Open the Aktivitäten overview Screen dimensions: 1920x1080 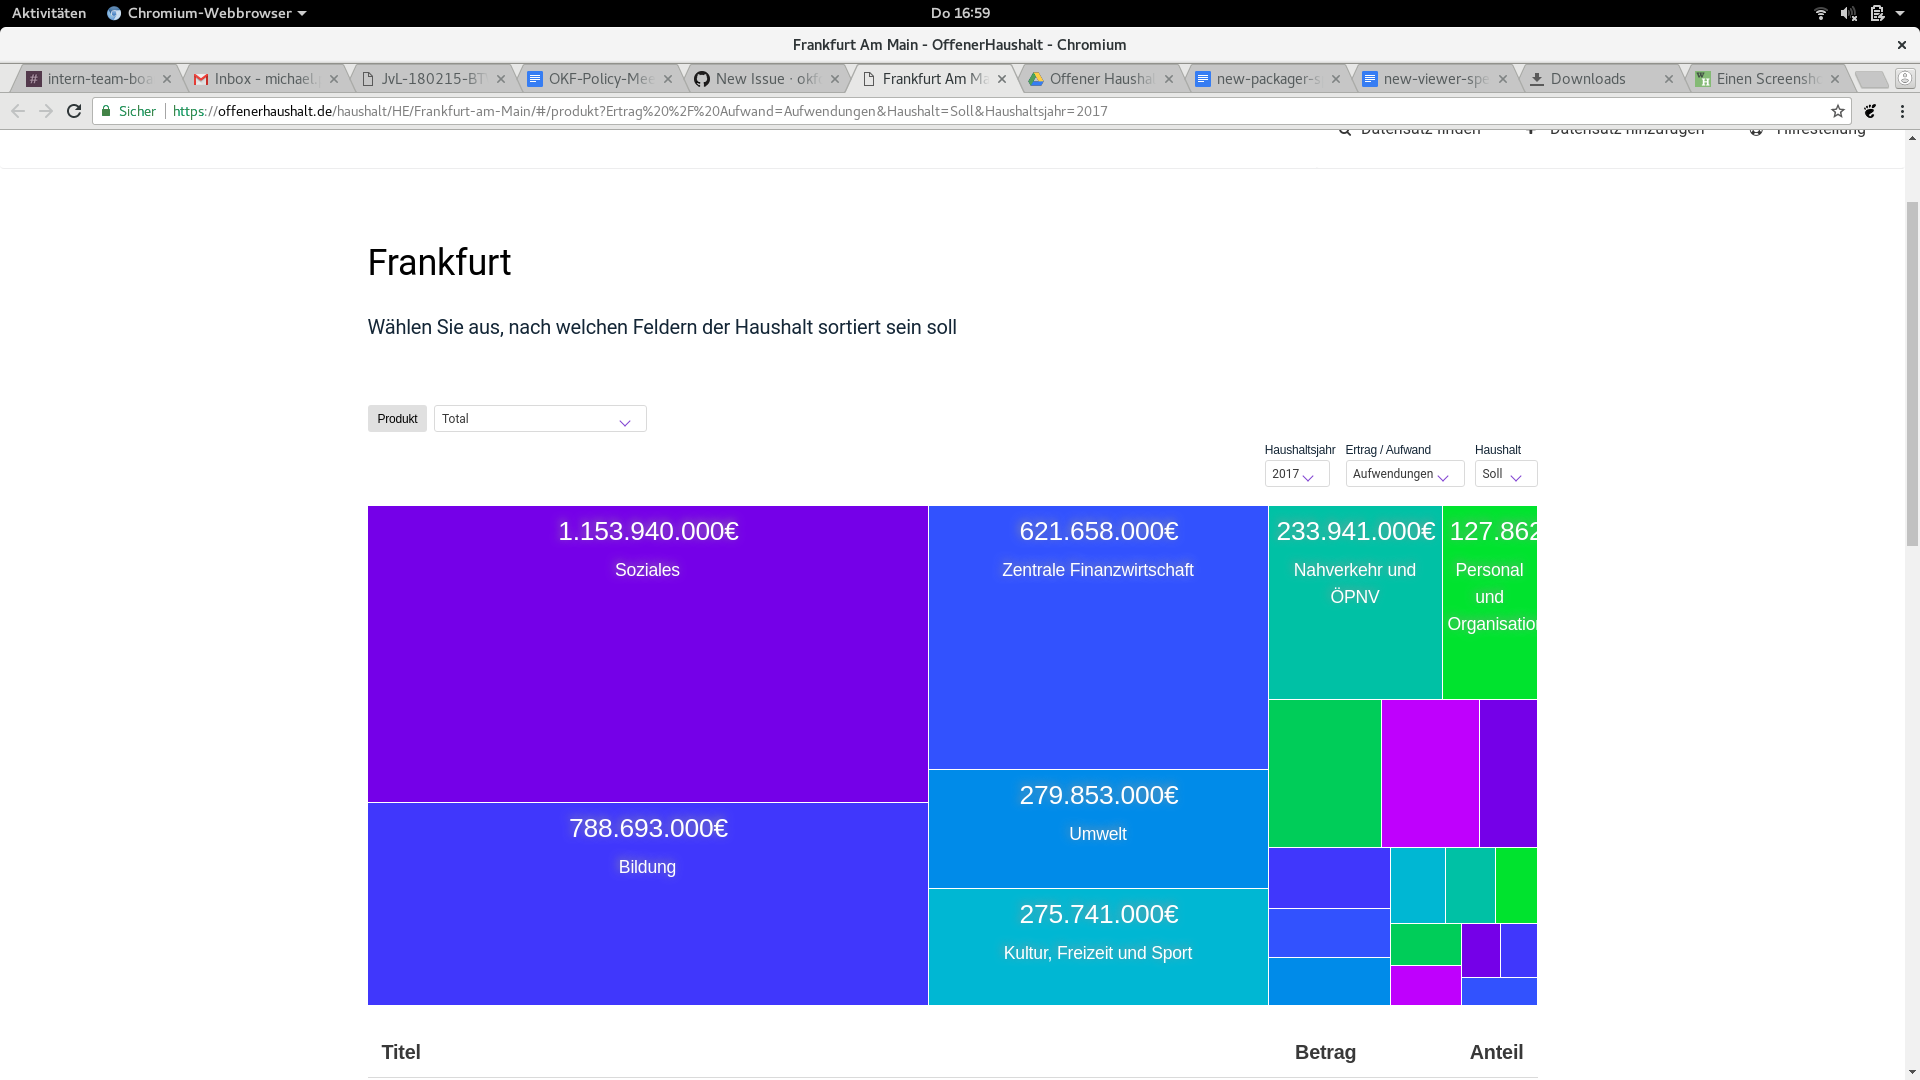tap(49, 13)
